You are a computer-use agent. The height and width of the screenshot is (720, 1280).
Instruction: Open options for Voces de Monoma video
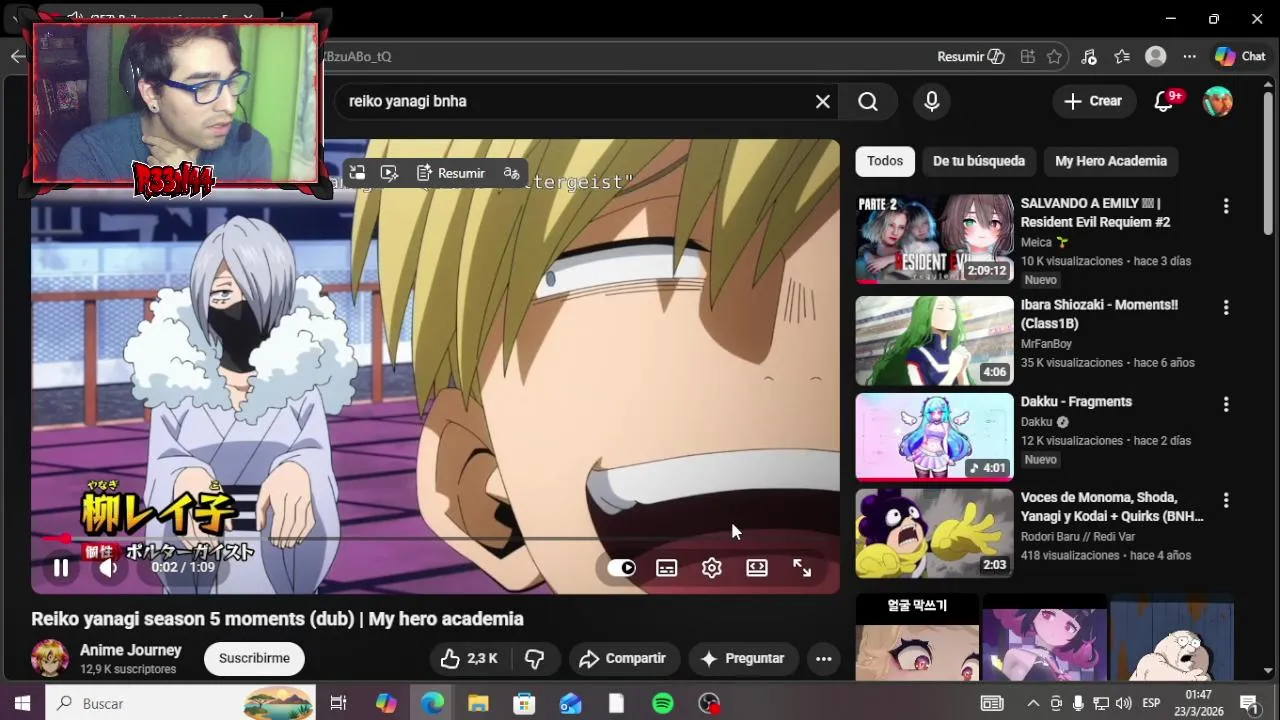pyautogui.click(x=1226, y=500)
